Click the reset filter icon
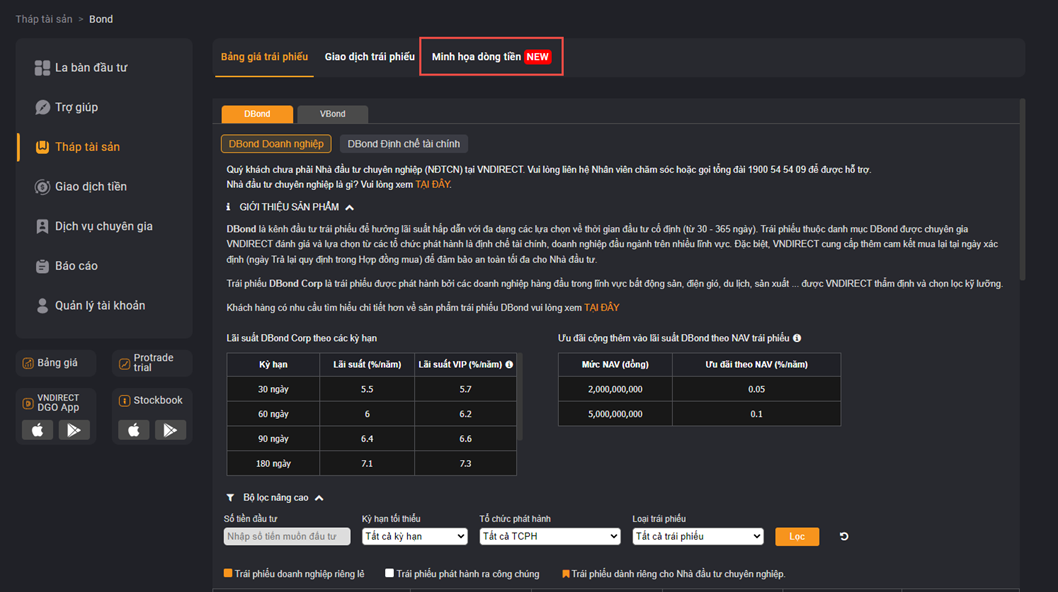Viewport: 1058px width, 592px height. (843, 537)
